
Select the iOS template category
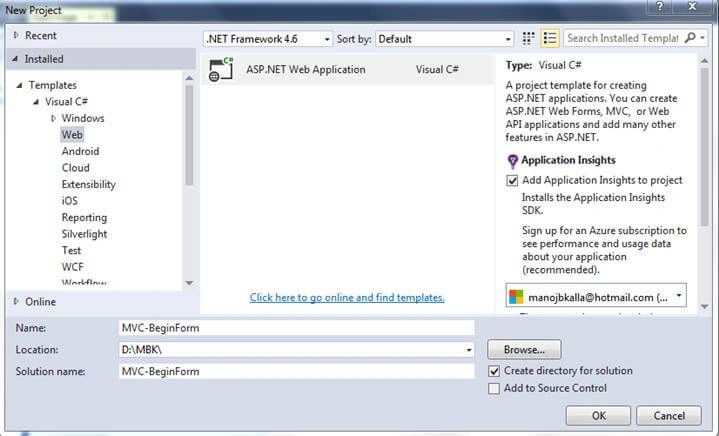[x=70, y=201]
